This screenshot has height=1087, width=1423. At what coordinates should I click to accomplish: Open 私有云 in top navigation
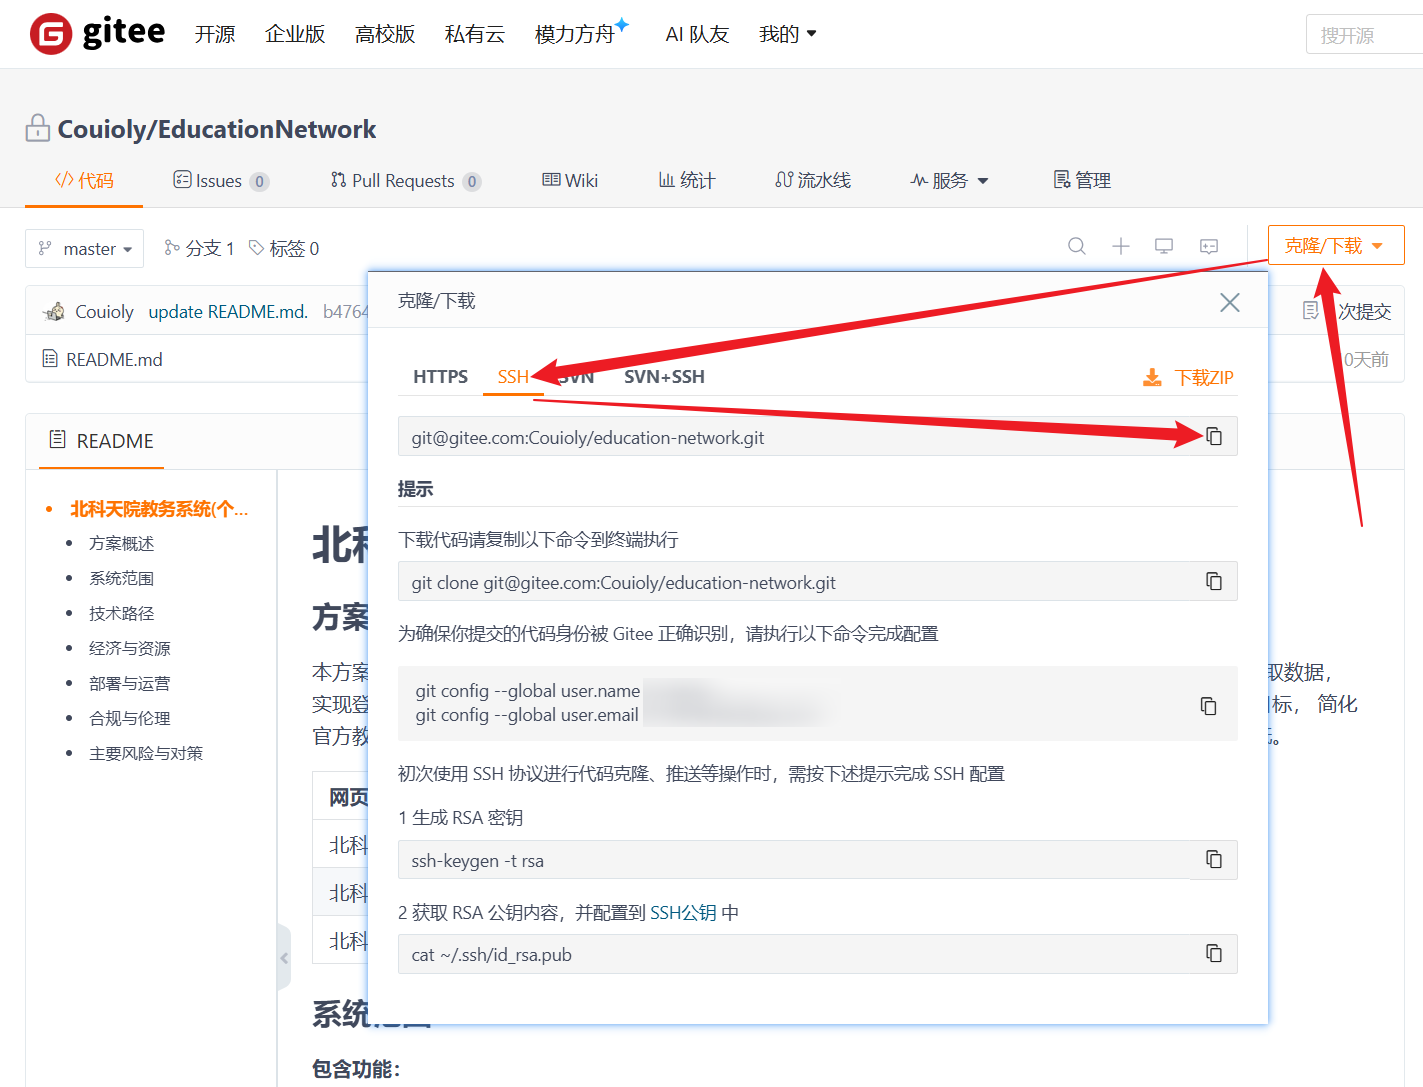[475, 34]
